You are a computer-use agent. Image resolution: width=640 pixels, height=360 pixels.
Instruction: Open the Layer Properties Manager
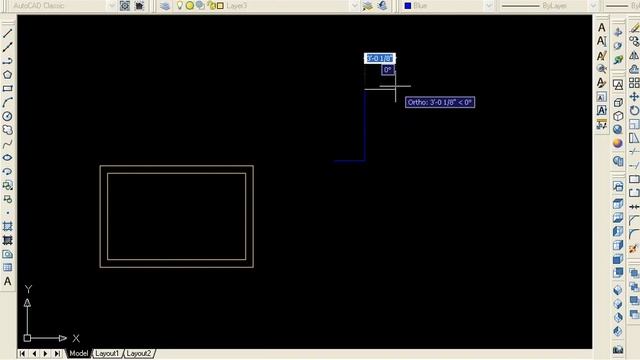[x=165, y=6]
